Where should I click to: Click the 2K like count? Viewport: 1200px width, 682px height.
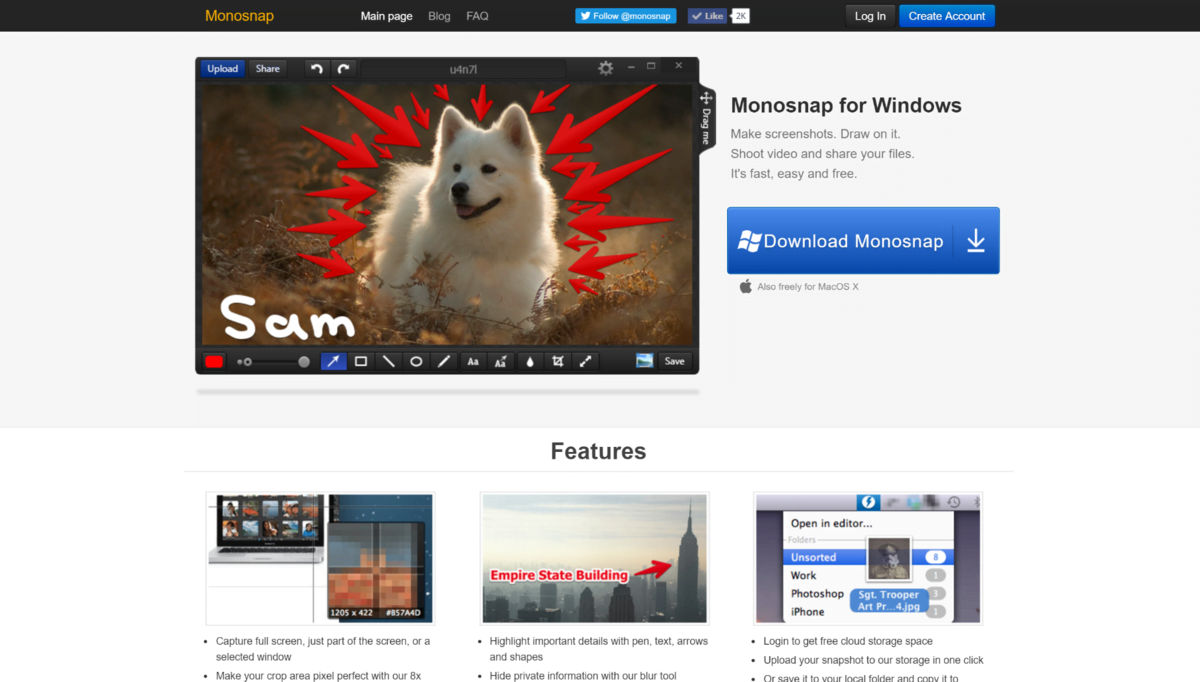[x=740, y=16]
